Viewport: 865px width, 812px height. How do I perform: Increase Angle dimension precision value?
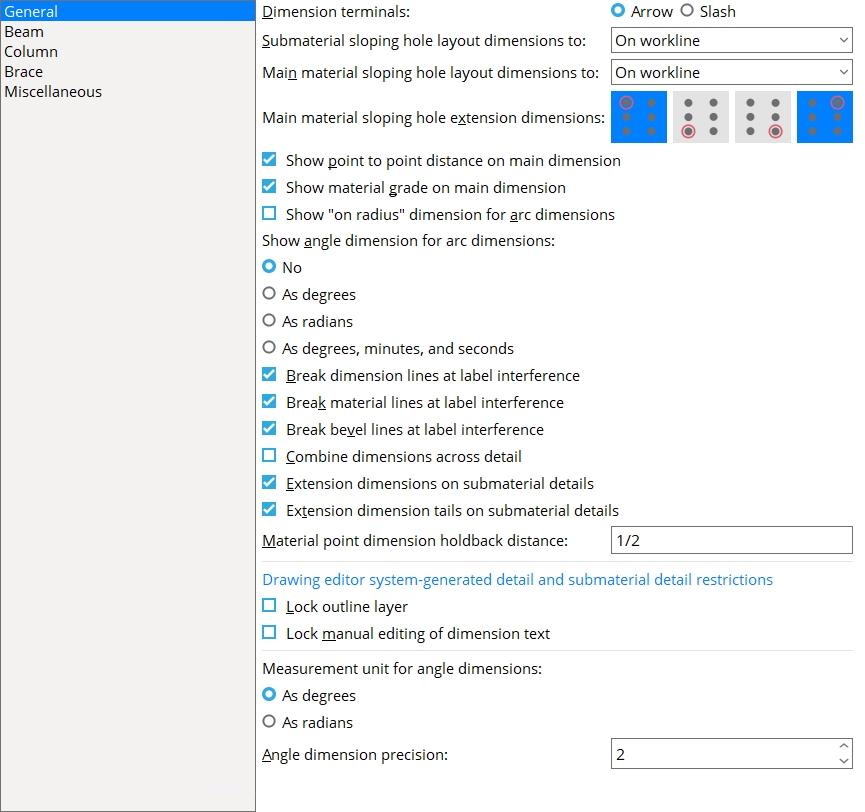(x=843, y=746)
